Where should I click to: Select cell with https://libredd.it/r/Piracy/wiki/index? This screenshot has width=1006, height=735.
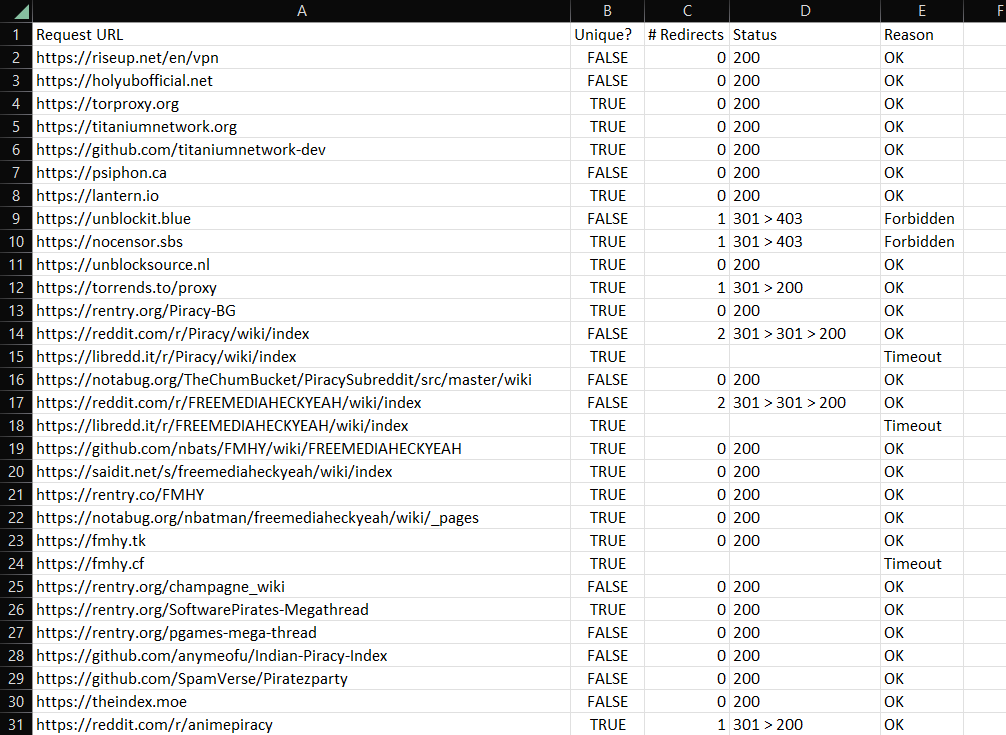click(x=302, y=357)
